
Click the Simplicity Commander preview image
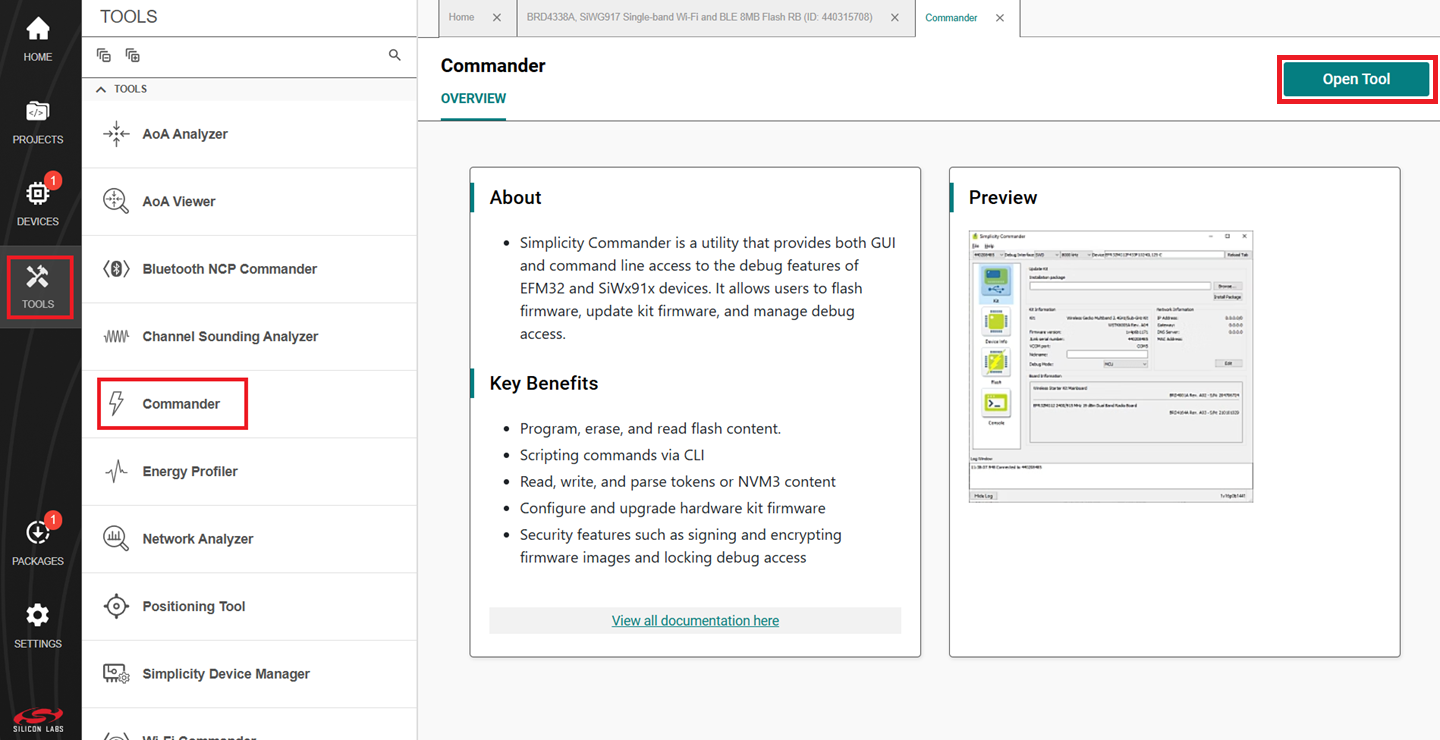pyautogui.click(x=1110, y=366)
